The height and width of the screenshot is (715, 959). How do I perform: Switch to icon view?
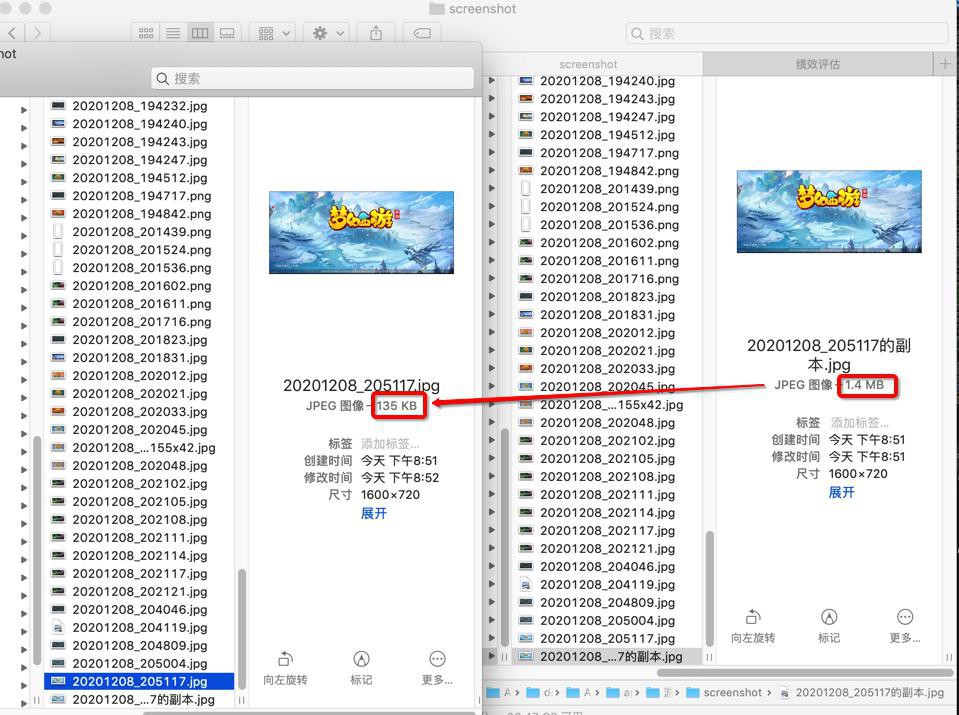point(146,33)
